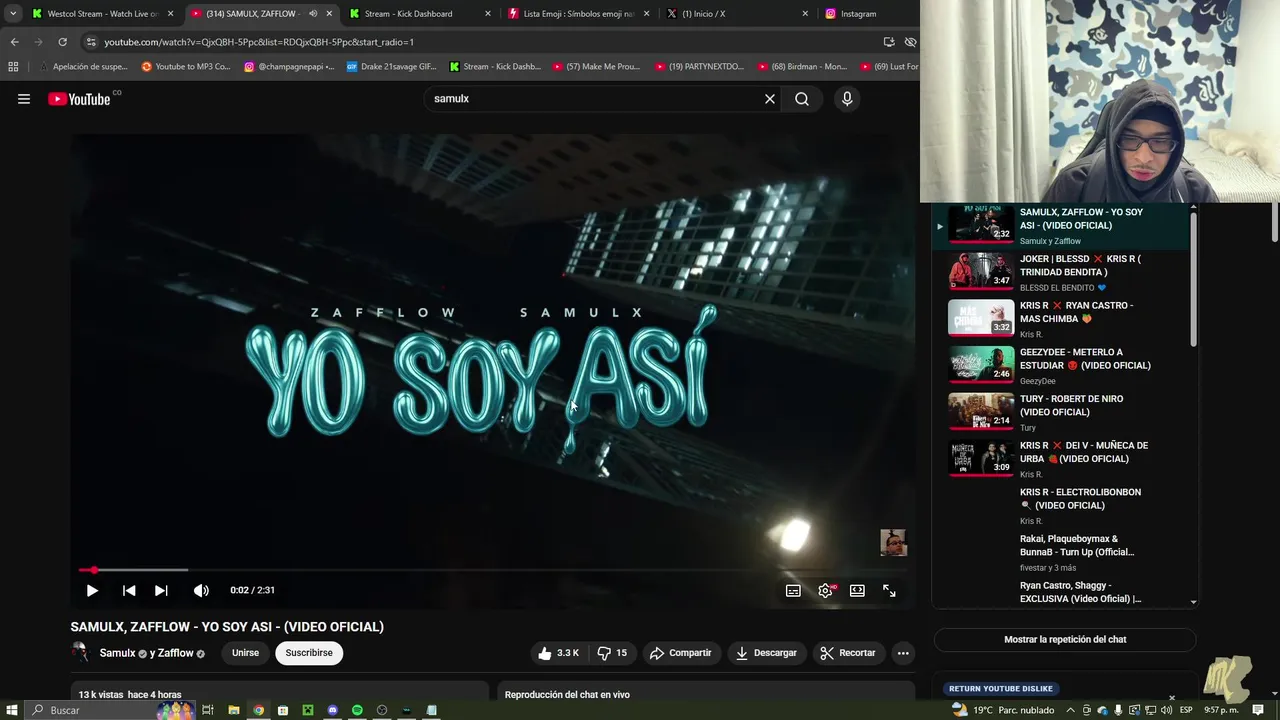
Task: Open the Samulx channel name link
Action: point(117,653)
